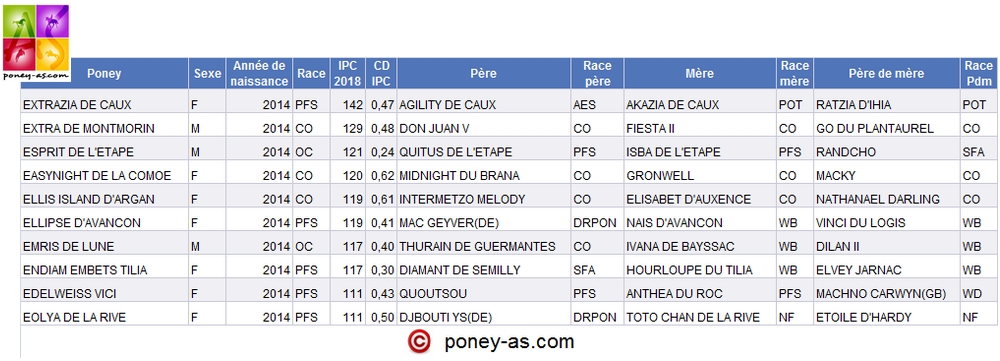Viewport: 1000px width, 361px height.
Task: Select the Poney column header
Action: click(105, 73)
